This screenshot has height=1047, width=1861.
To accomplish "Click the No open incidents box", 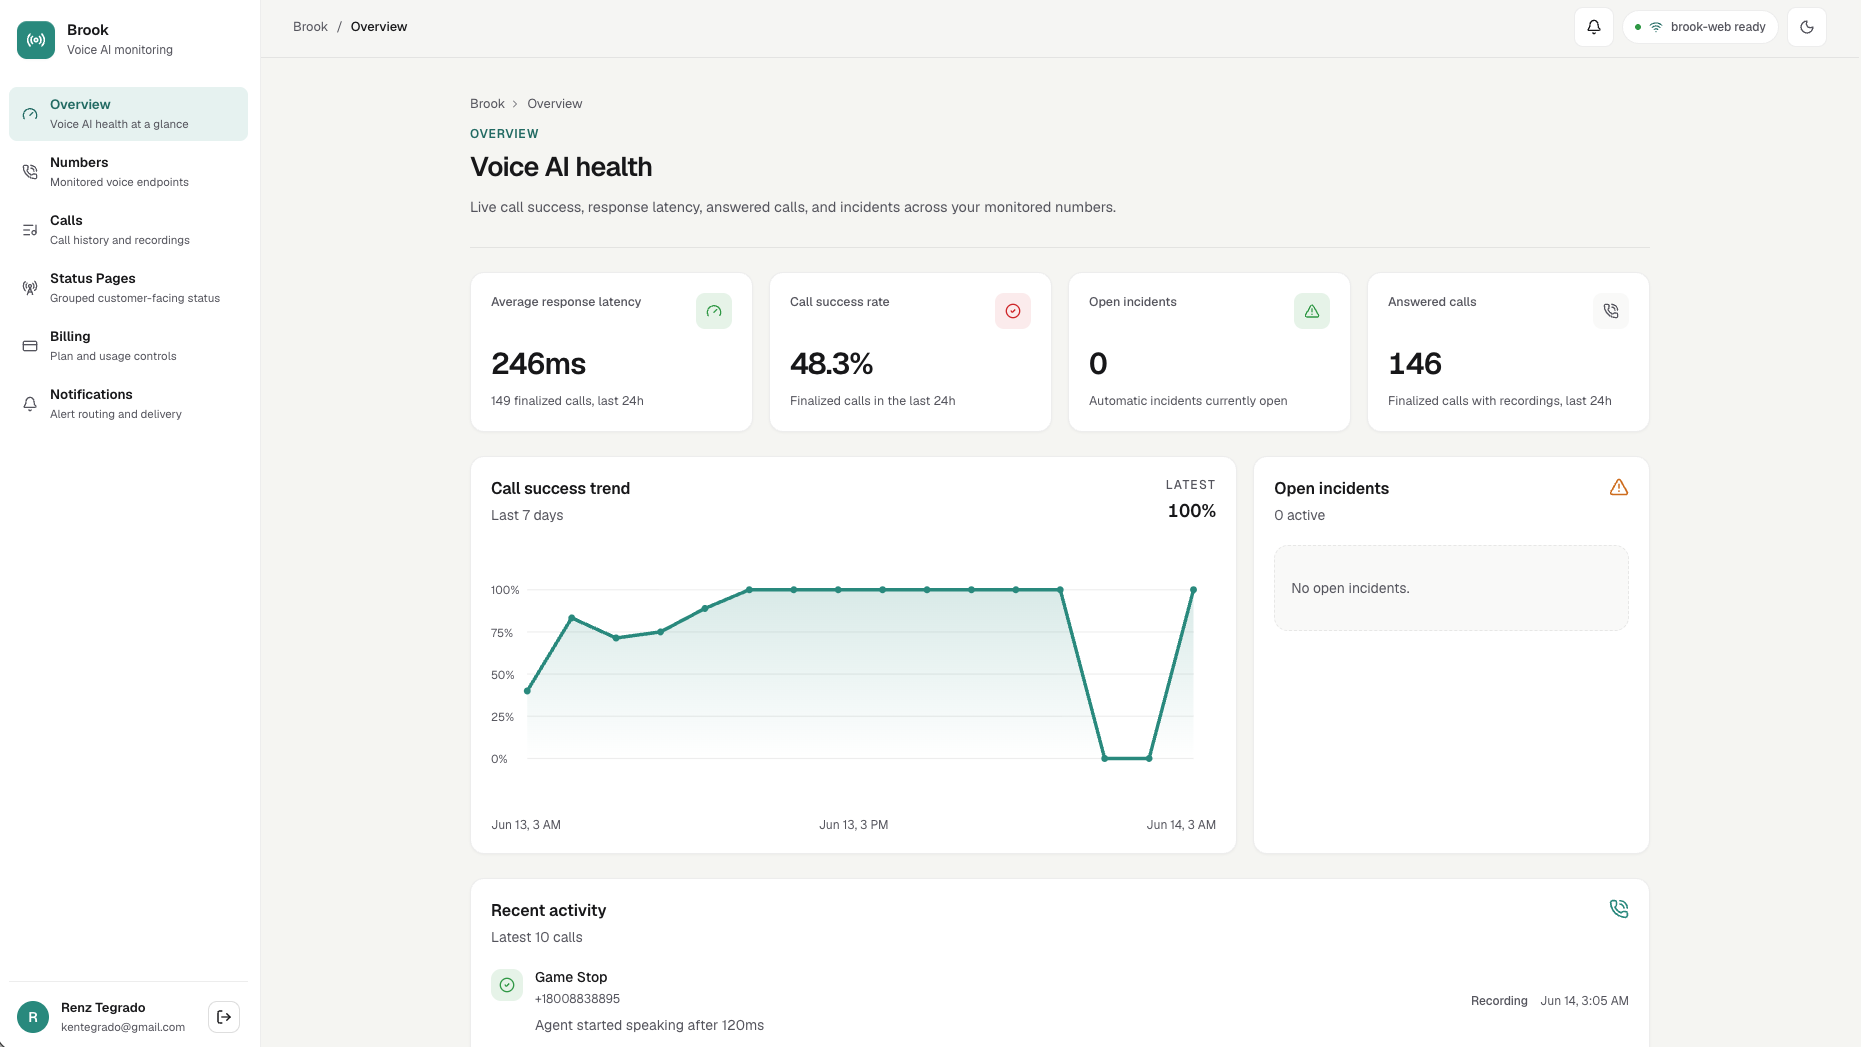I will pyautogui.click(x=1451, y=588).
